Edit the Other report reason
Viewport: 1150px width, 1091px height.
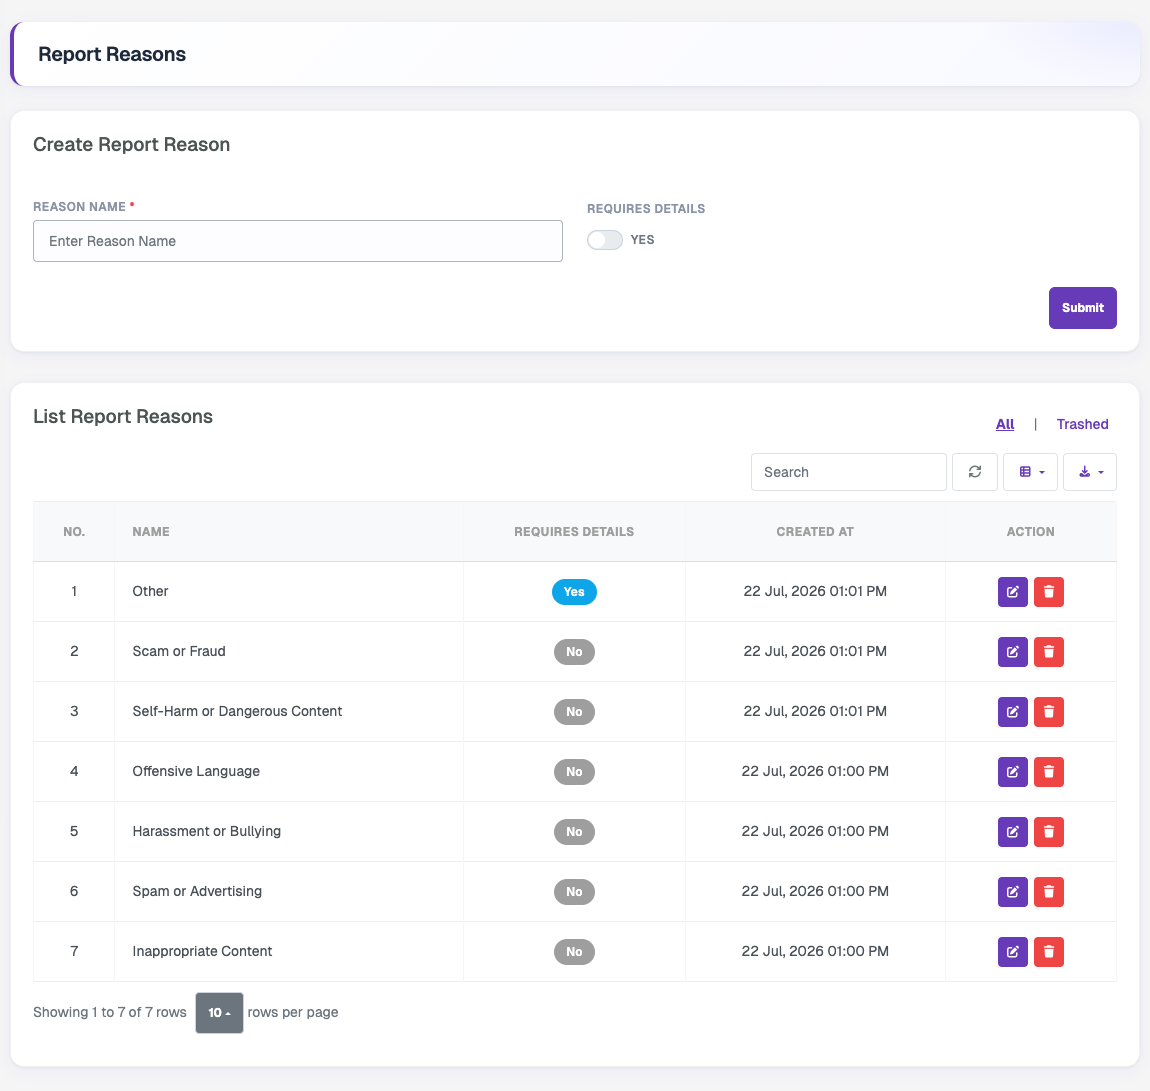tap(1012, 592)
